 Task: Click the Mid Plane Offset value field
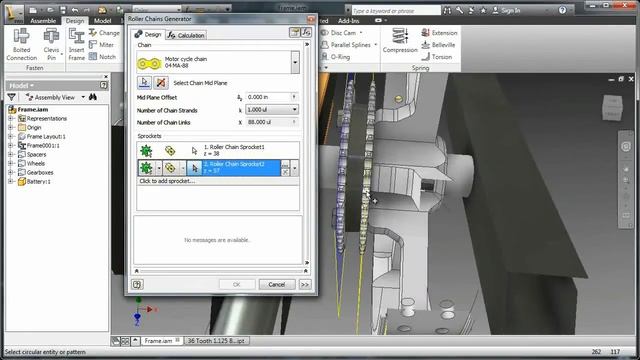coord(268,97)
